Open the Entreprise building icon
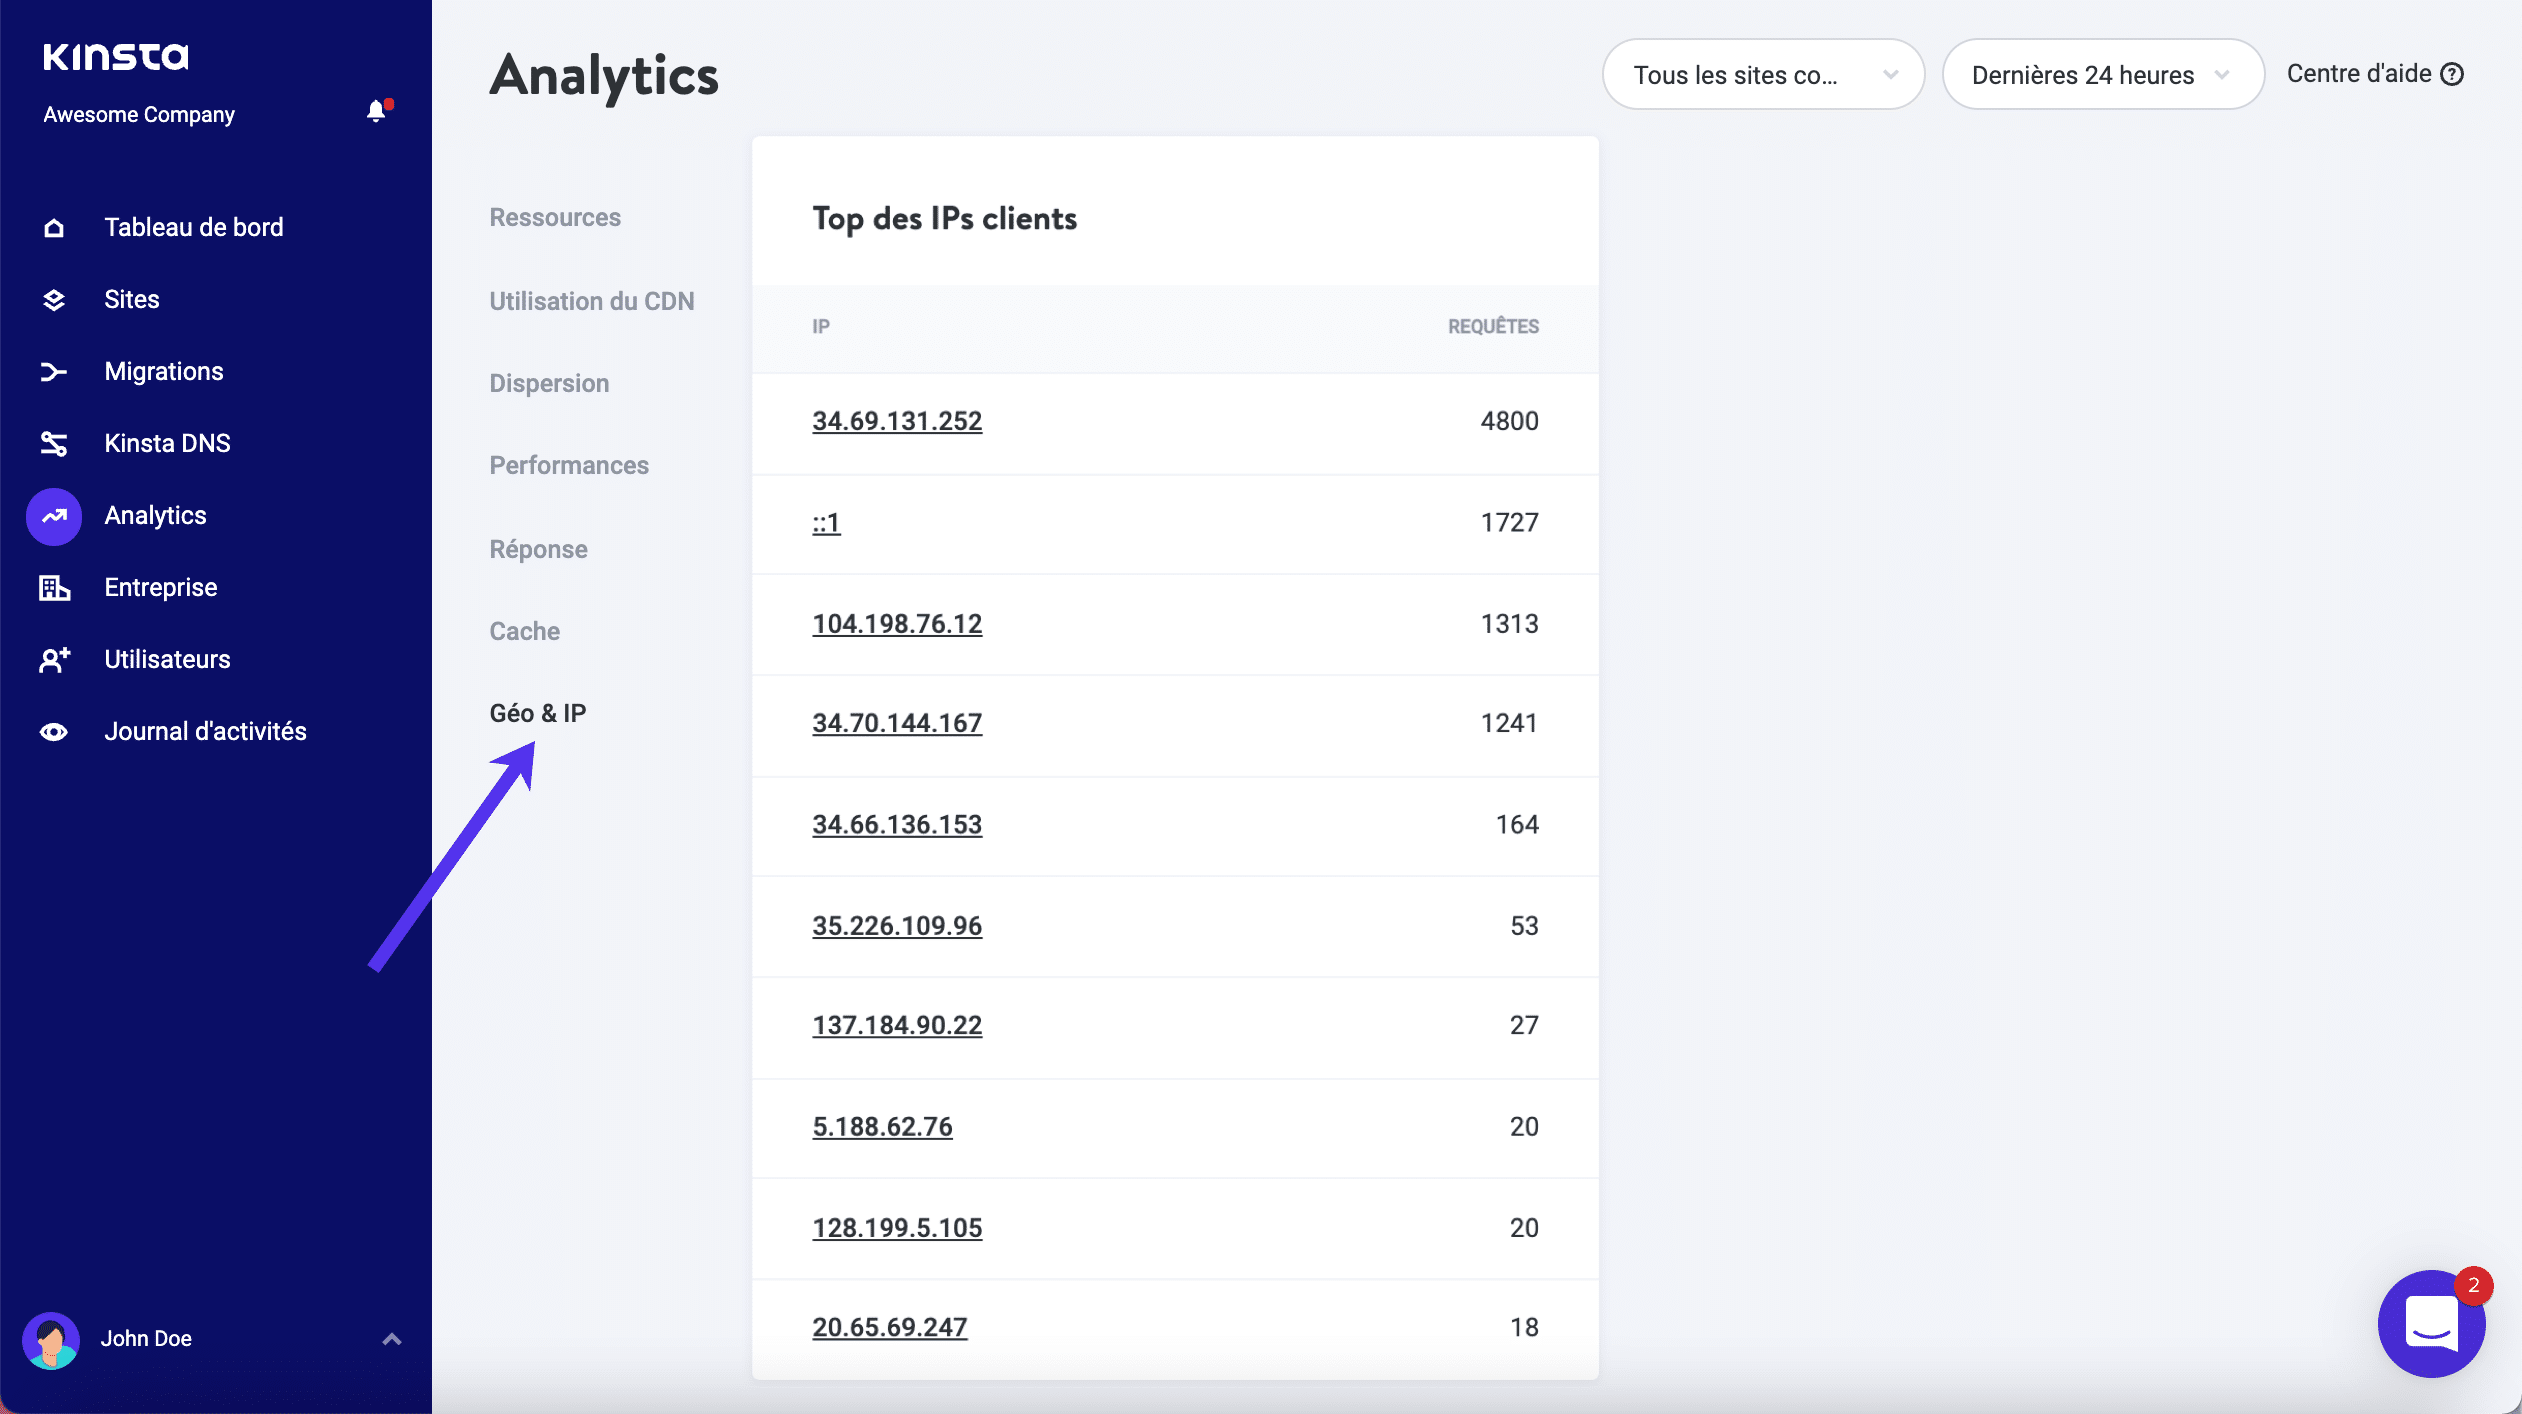 click(53, 588)
